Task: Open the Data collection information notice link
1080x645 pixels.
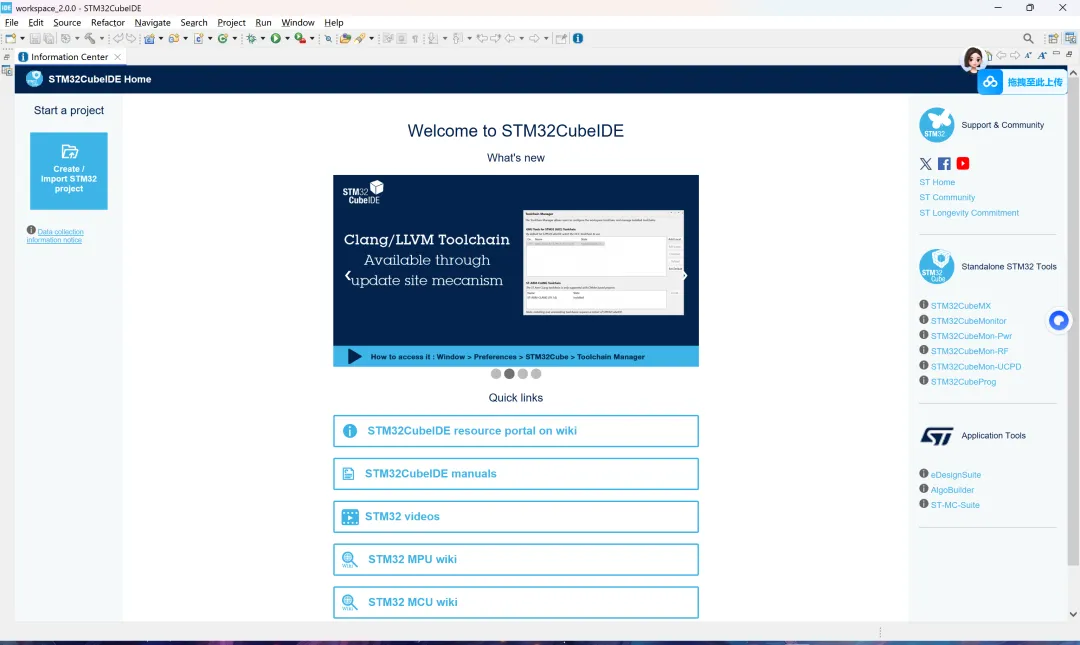Action: 55,236
